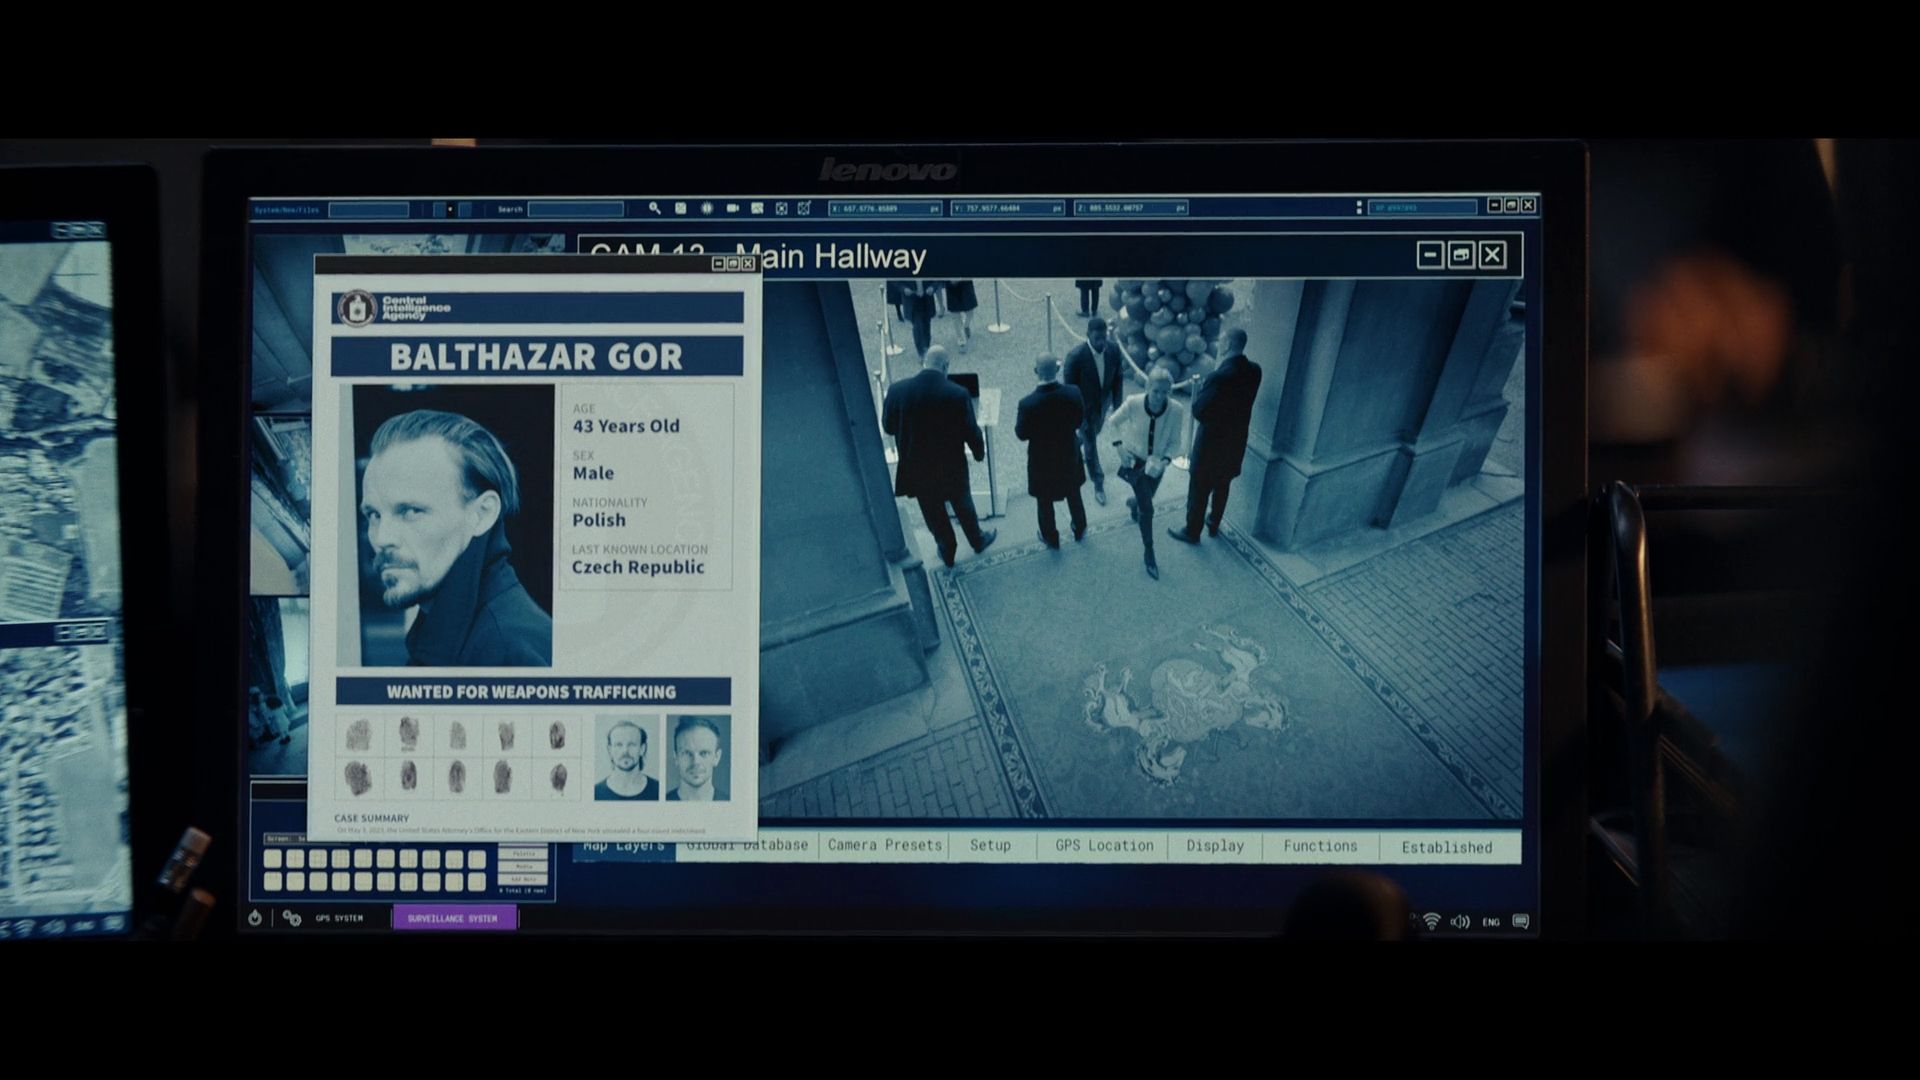Click the GPS SYSTEM label in bottom bar
1920x1080 pixels.
[339, 918]
